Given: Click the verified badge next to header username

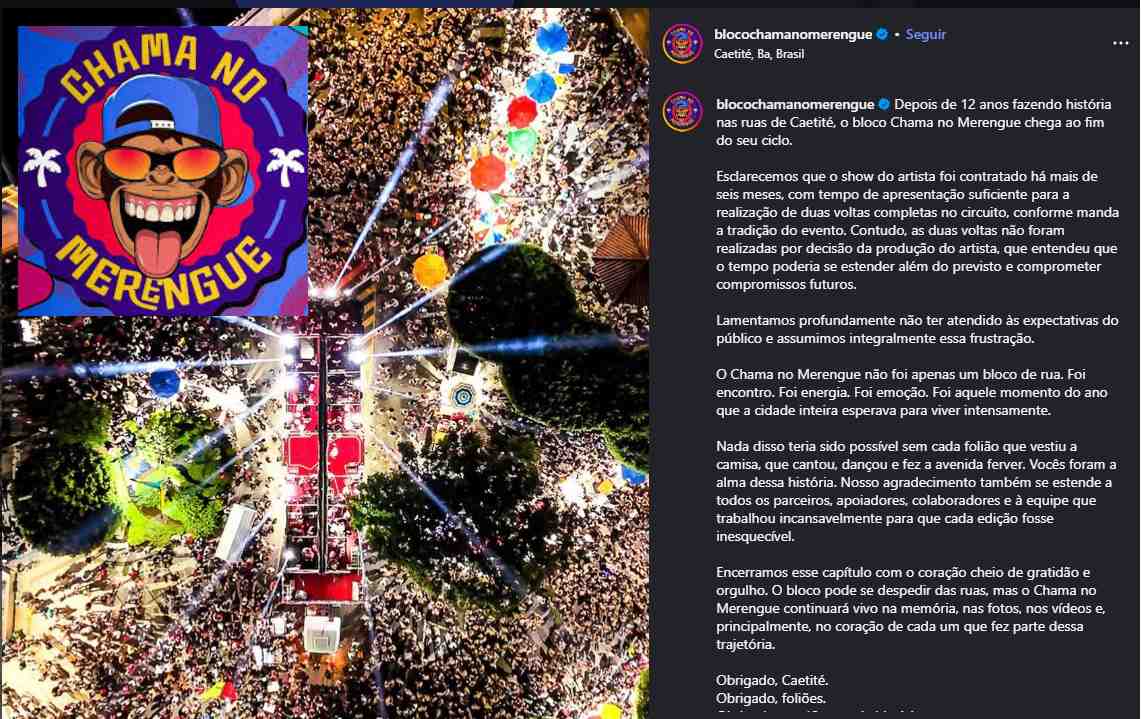Looking at the screenshot, I should point(882,34).
